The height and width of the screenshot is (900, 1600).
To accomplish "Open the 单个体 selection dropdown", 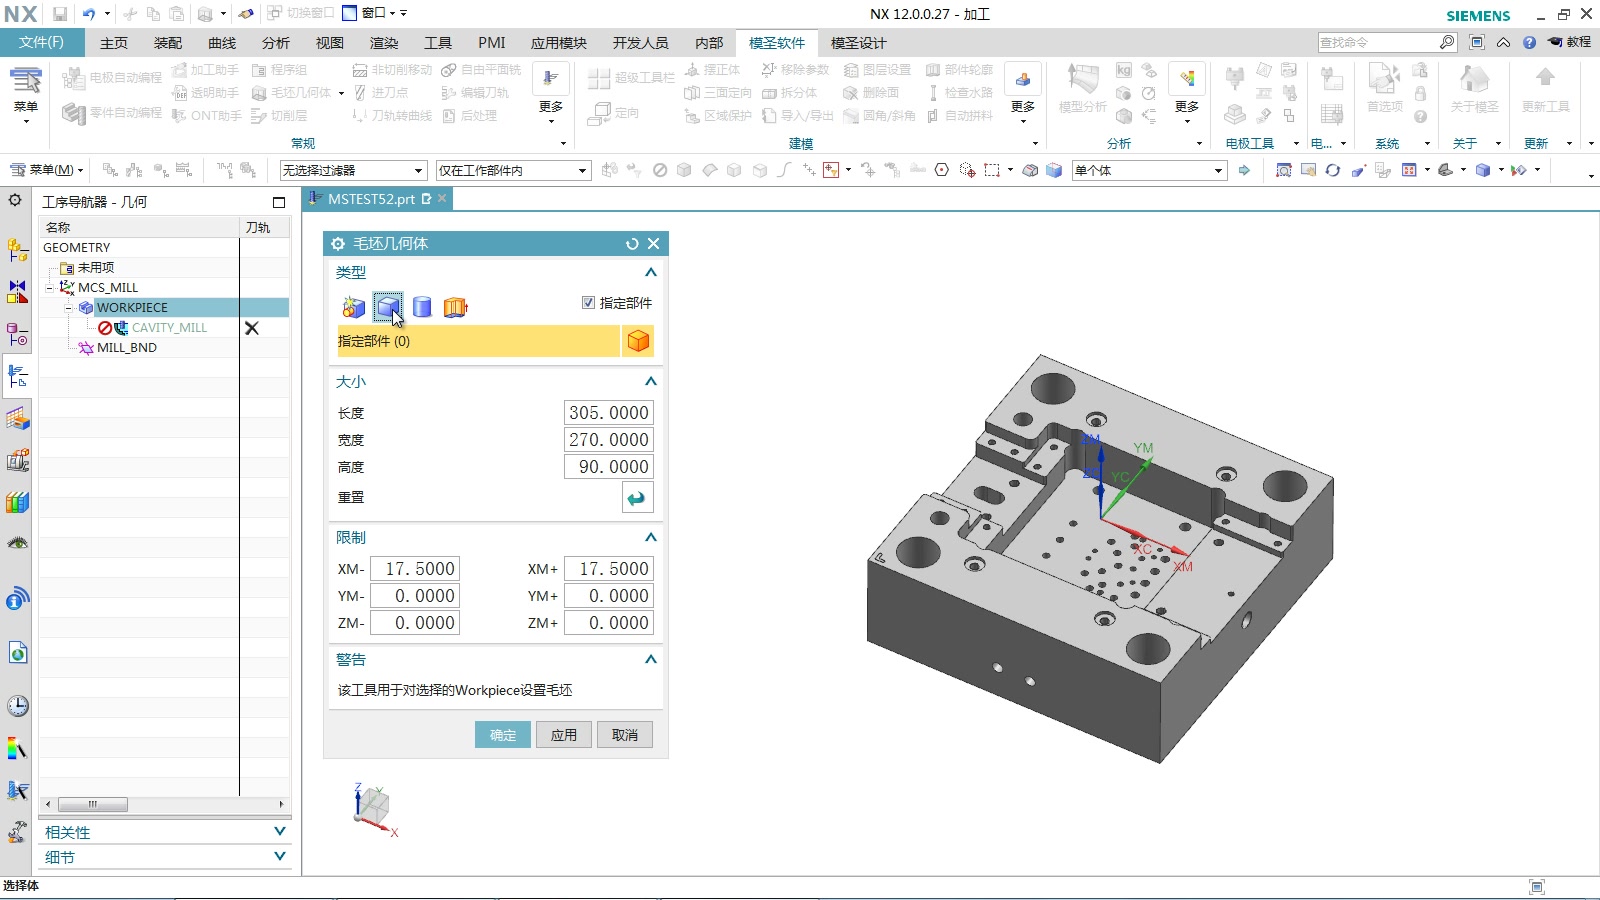I will pos(1149,171).
